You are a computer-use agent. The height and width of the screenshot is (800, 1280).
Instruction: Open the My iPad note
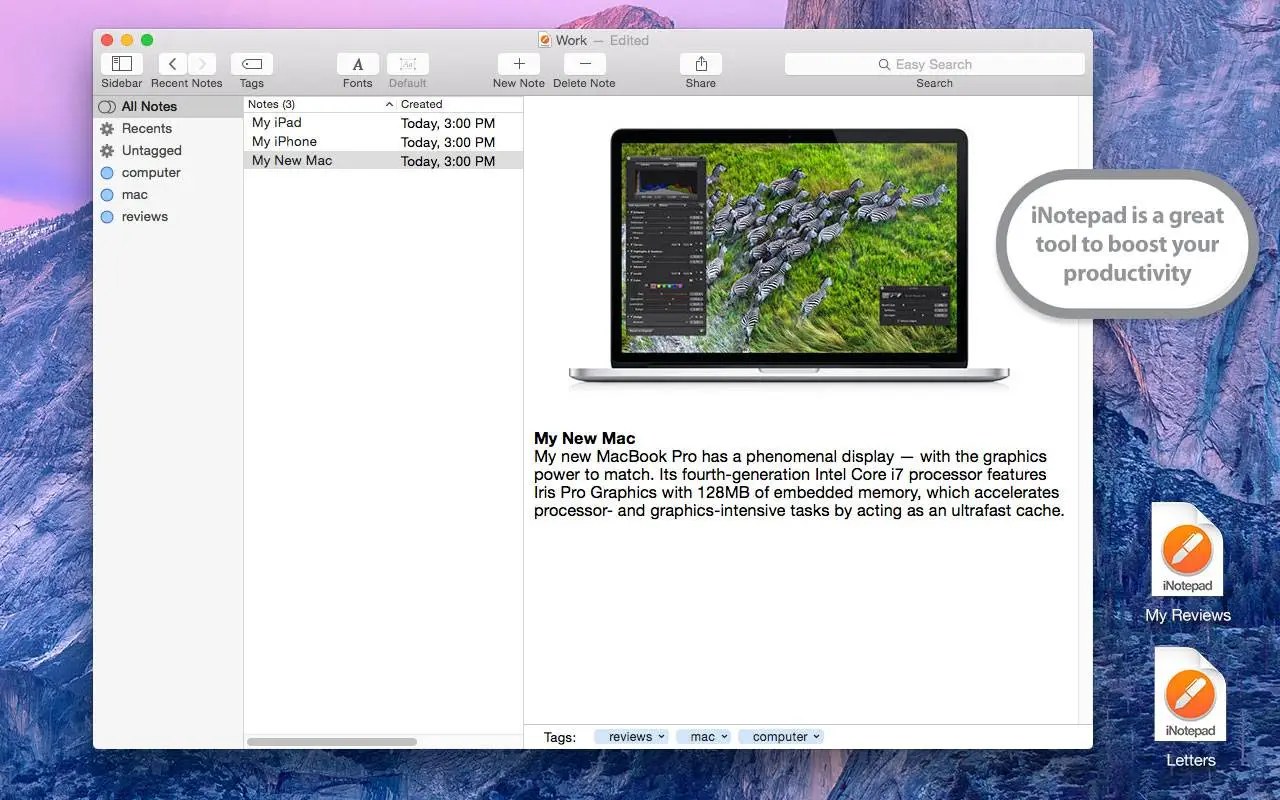coord(383,123)
